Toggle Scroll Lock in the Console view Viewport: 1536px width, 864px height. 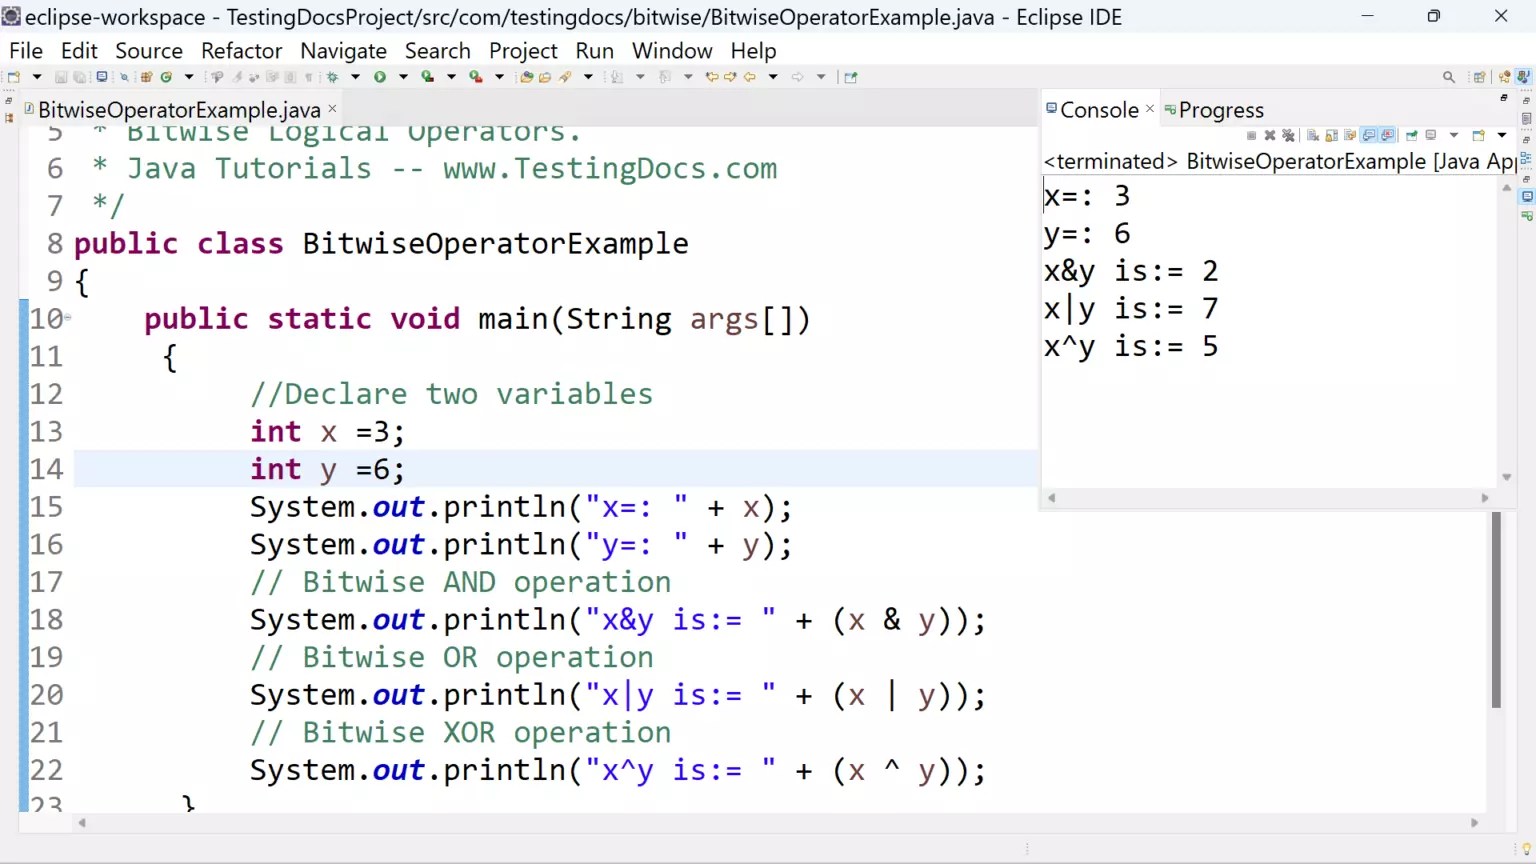coord(1331,134)
